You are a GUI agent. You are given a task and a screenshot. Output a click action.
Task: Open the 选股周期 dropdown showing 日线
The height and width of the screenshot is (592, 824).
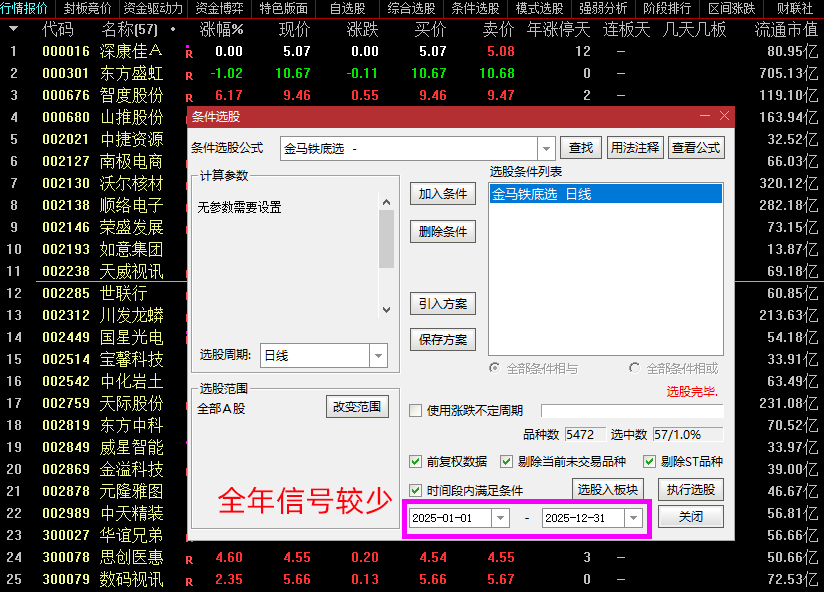pos(380,355)
